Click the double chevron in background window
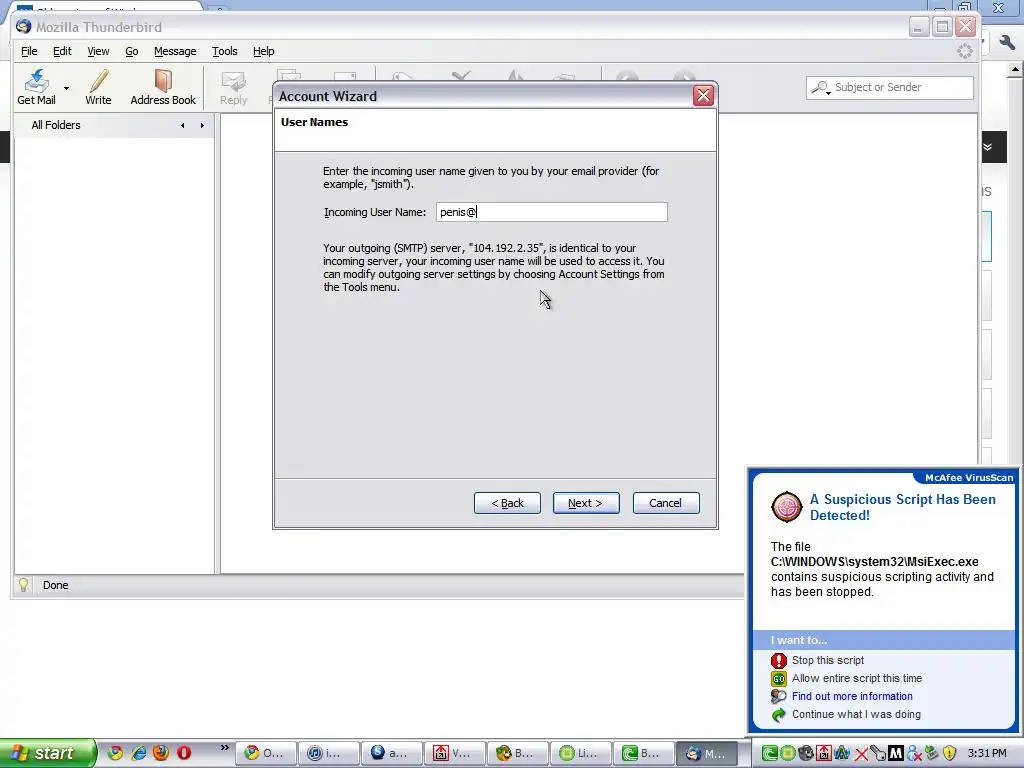Image resolution: width=1024 pixels, height=768 pixels. (x=987, y=147)
